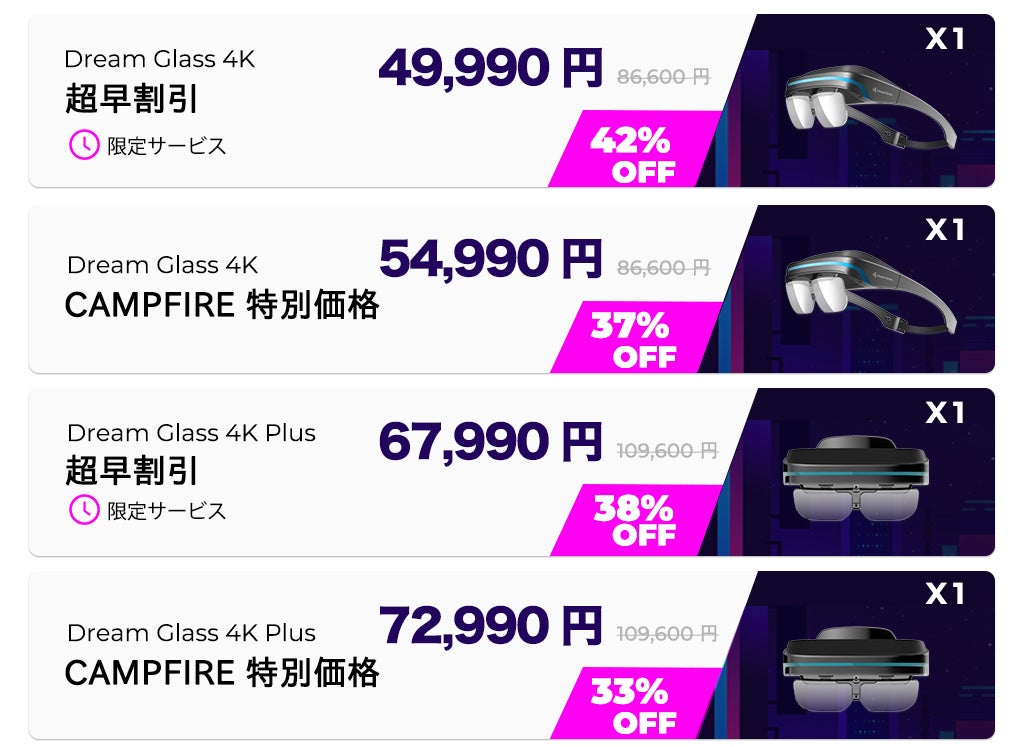The width and height of the screenshot is (1024, 747).
Task: Click the crossed-out 86,600 円 price in first card
Action: pyautogui.click(x=664, y=76)
